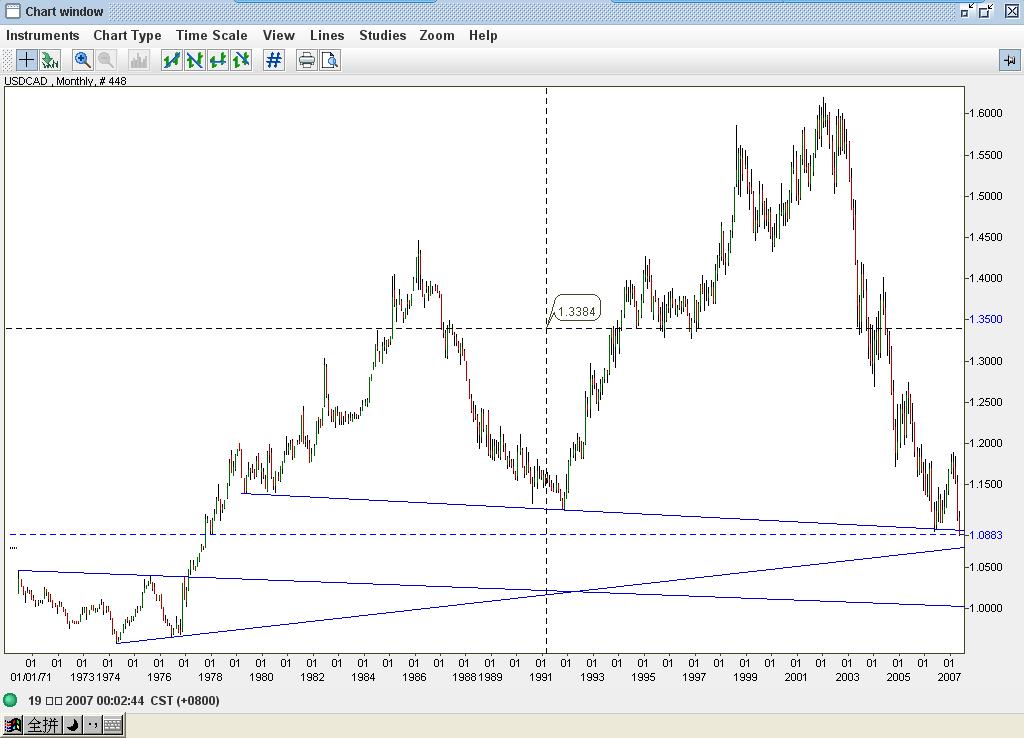Toggle the crosshair cursor tool
This screenshot has width=1024, height=738.
(27, 60)
